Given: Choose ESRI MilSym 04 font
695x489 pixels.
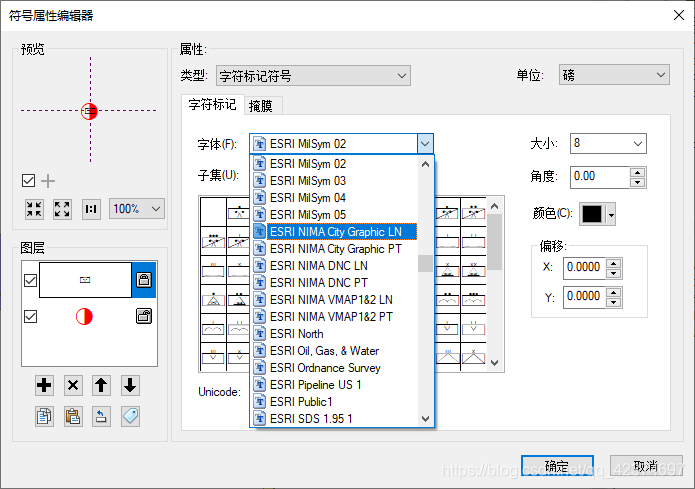Looking at the screenshot, I should (x=334, y=198).
